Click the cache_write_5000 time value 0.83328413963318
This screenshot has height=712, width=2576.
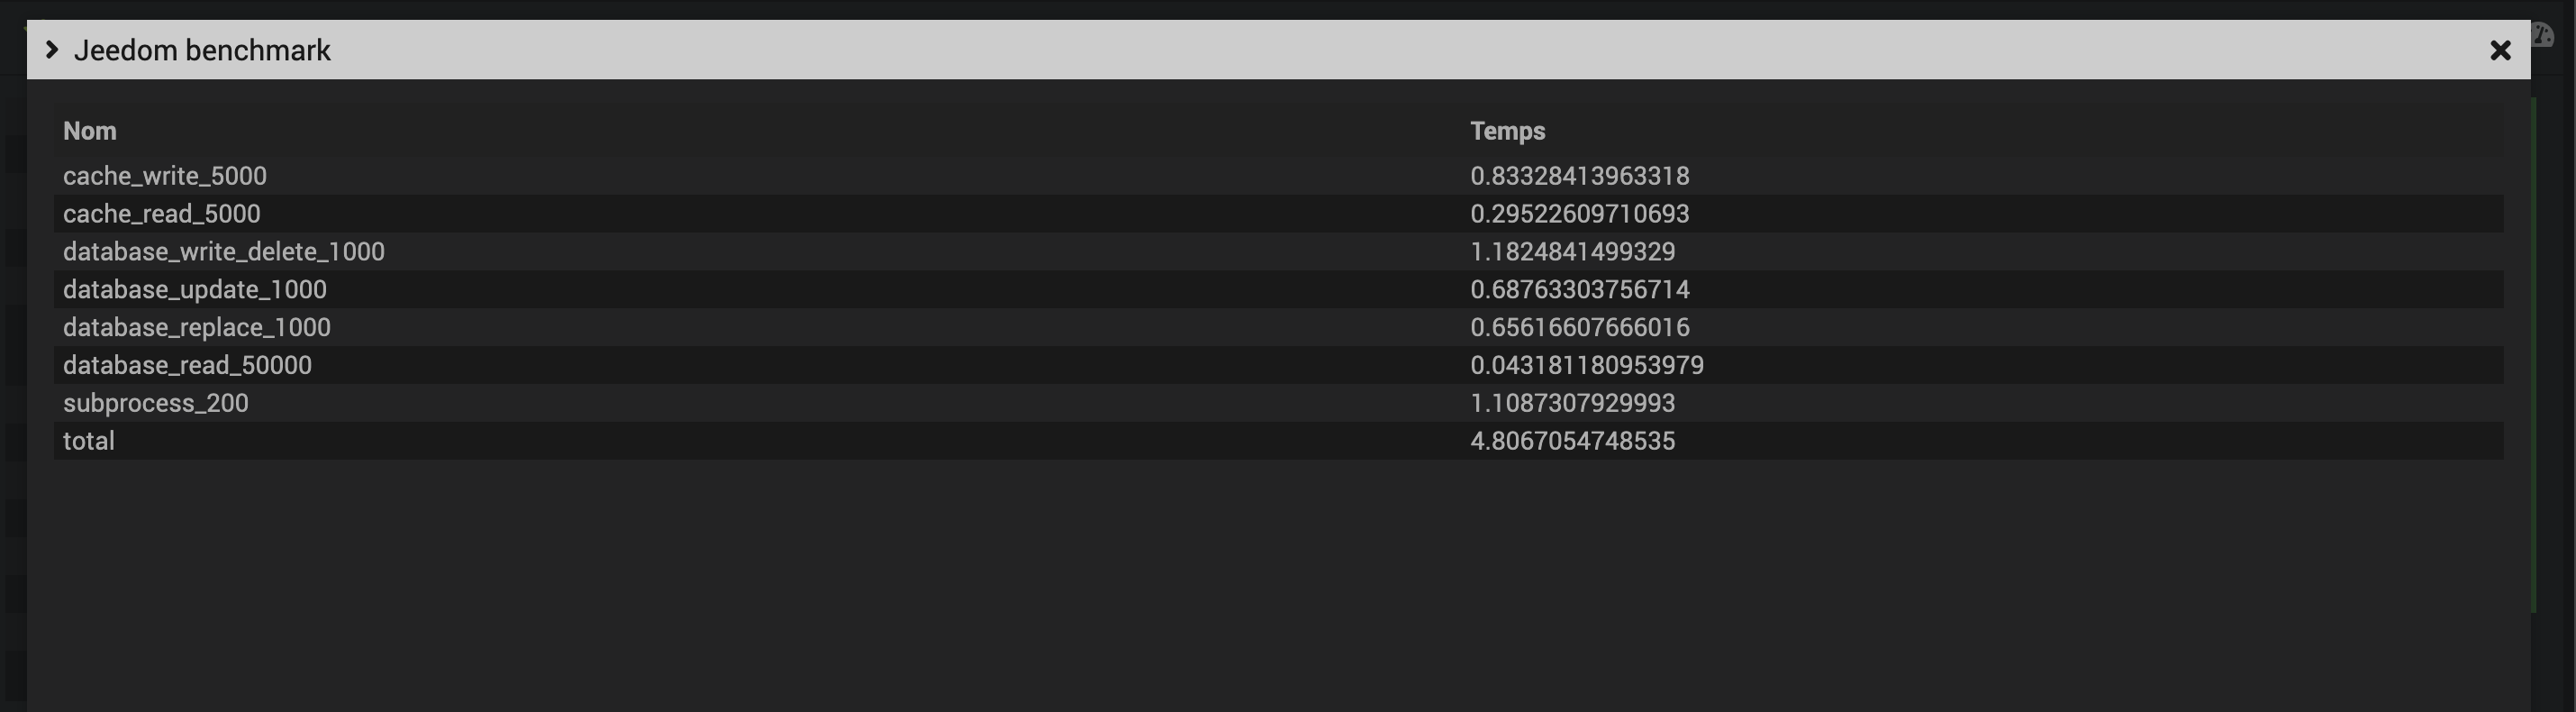1579,176
